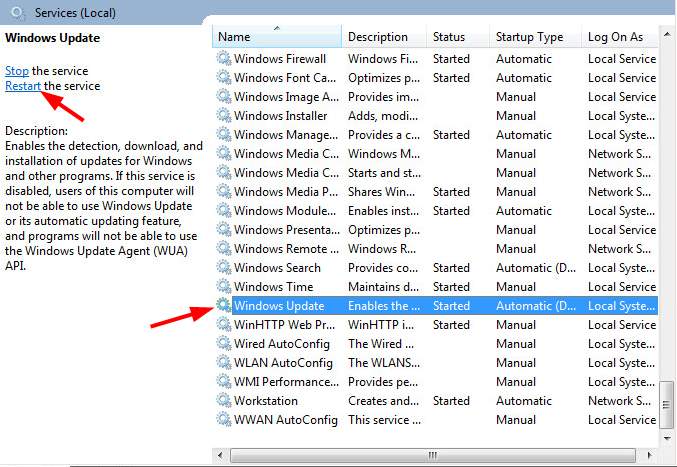Click the Windows Remote service gear icon

click(224, 248)
